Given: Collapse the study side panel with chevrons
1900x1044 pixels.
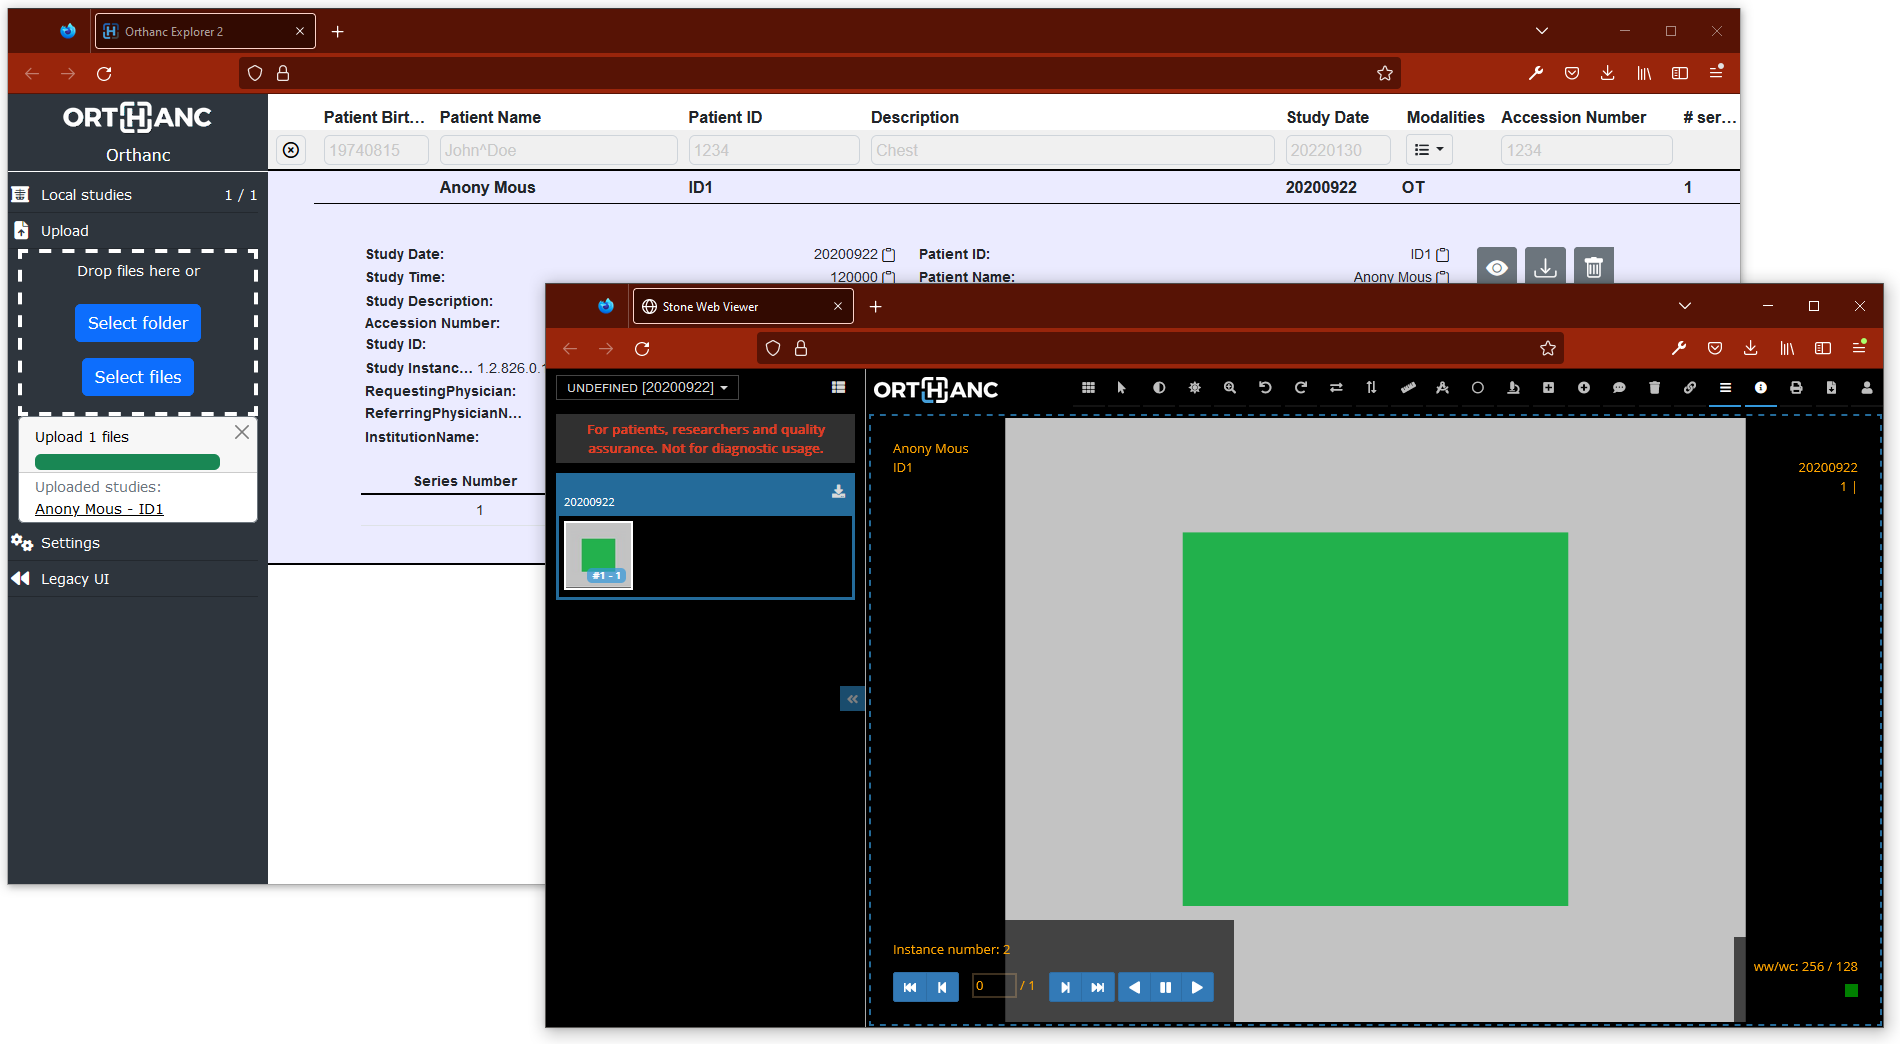Looking at the screenshot, I should coord(852,699).
